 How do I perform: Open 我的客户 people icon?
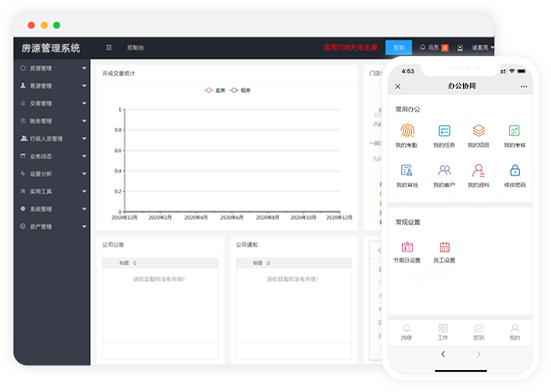(x=444, y=170)
